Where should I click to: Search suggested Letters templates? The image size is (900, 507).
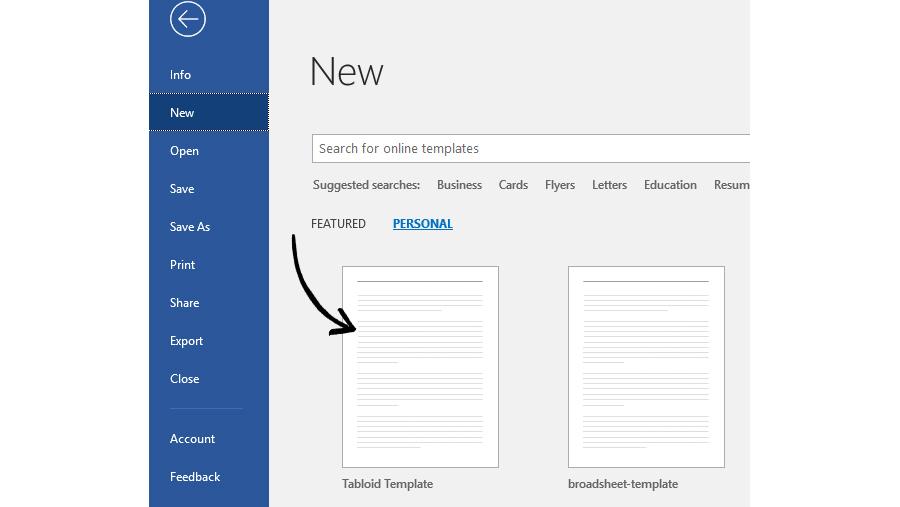click(x=610, y=185)
